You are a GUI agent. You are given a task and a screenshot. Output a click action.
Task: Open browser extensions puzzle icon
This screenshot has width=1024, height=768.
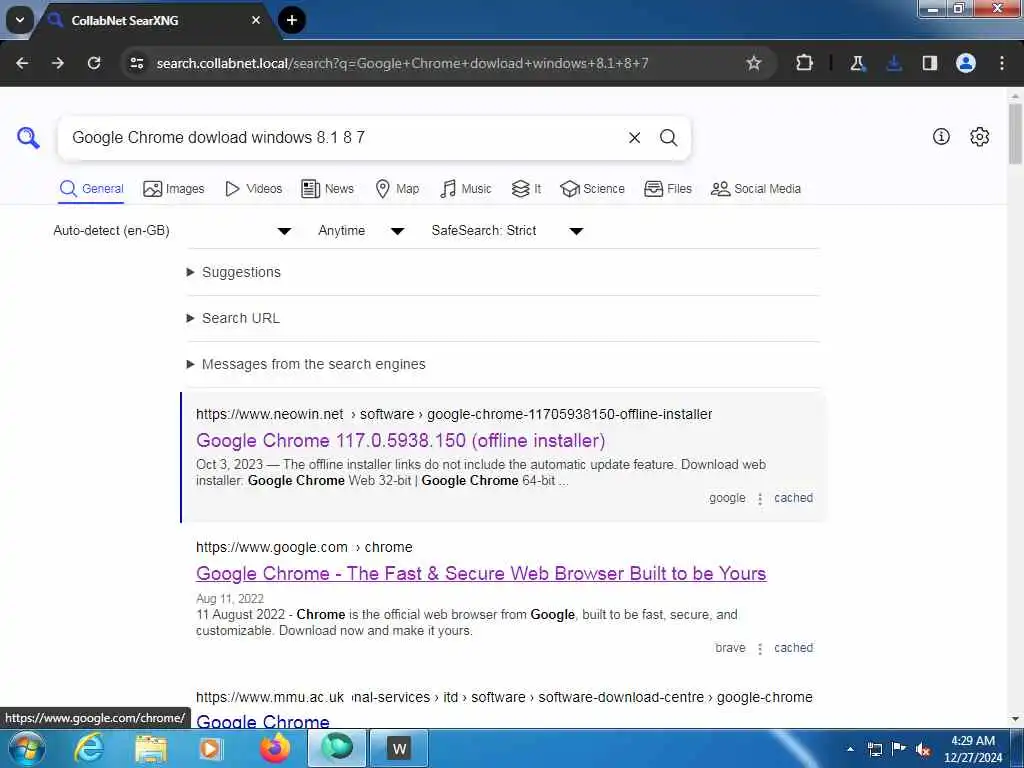(x=805, y=63)
